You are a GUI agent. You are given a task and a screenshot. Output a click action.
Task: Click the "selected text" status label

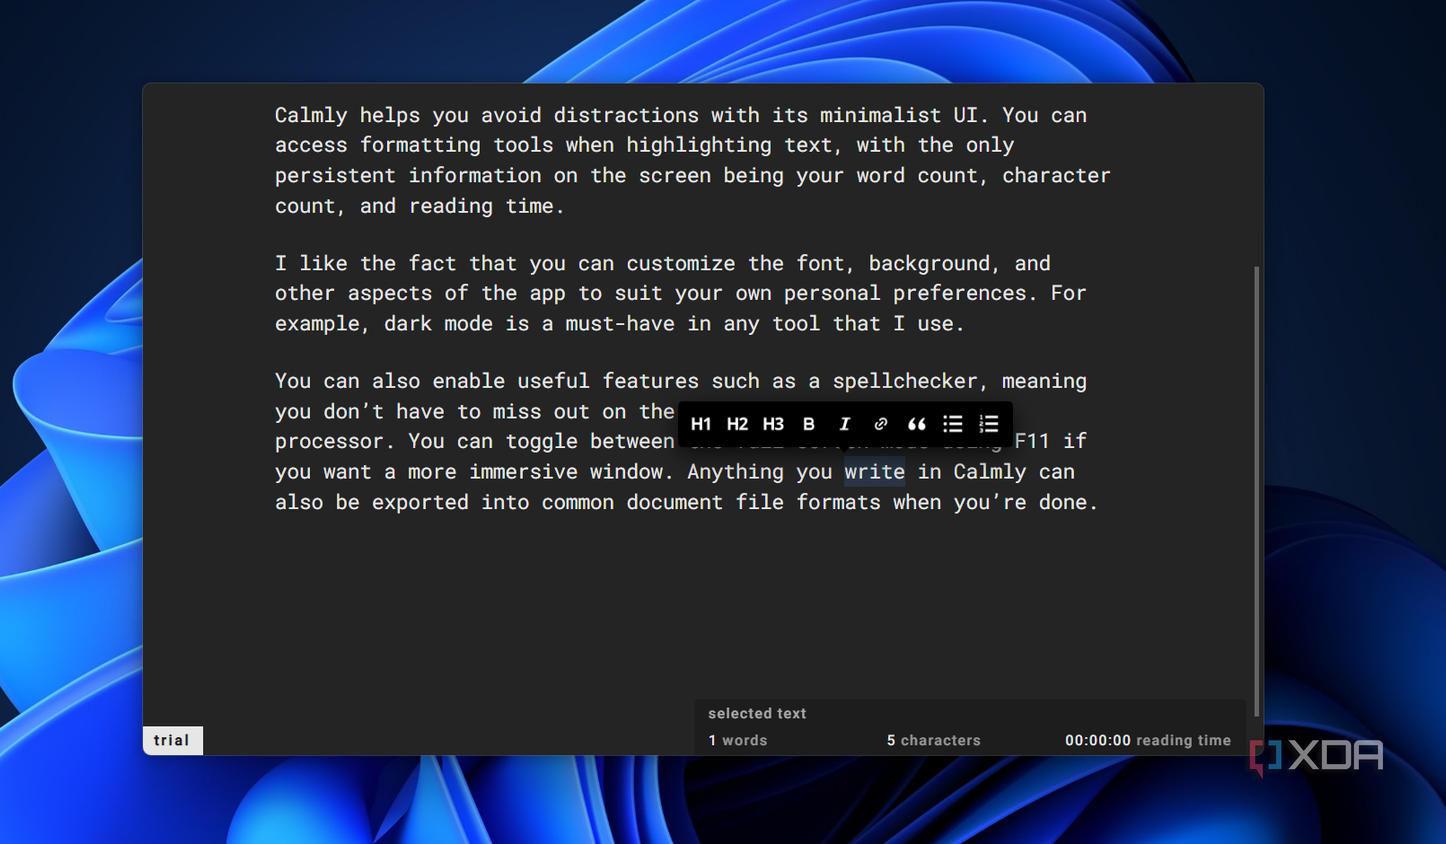tap(757, 713)
